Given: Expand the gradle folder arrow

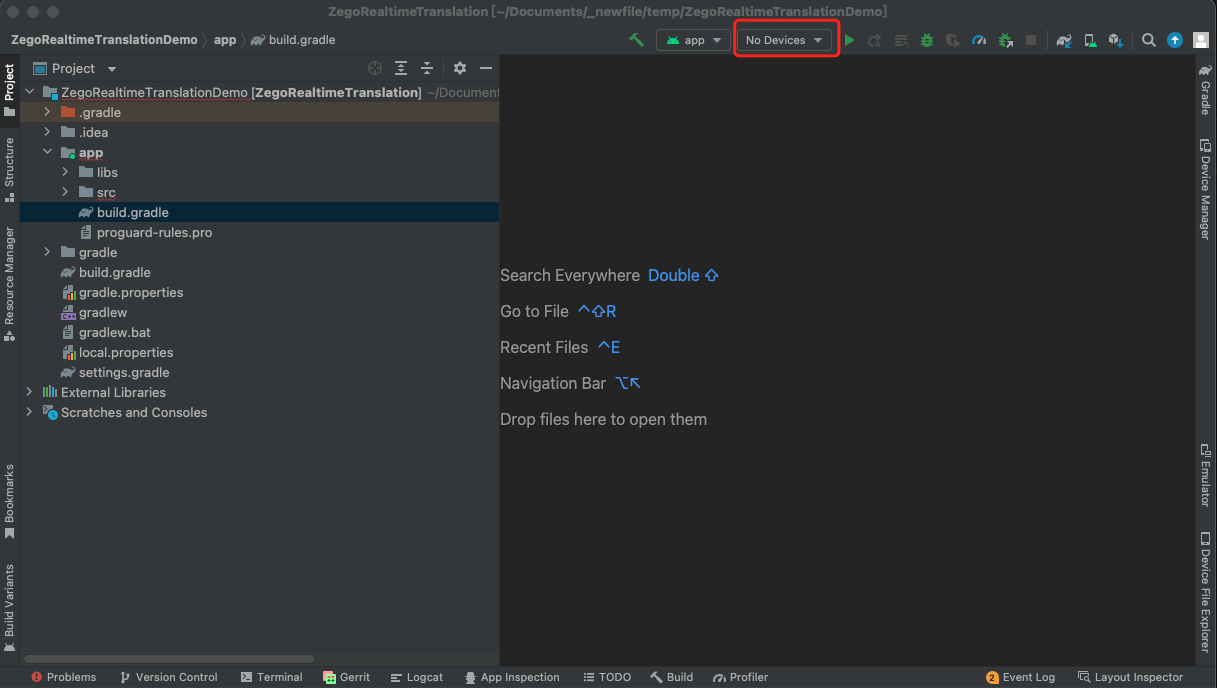Looking at the screenshot, I should pyautogui.click(x=47, y=252).
